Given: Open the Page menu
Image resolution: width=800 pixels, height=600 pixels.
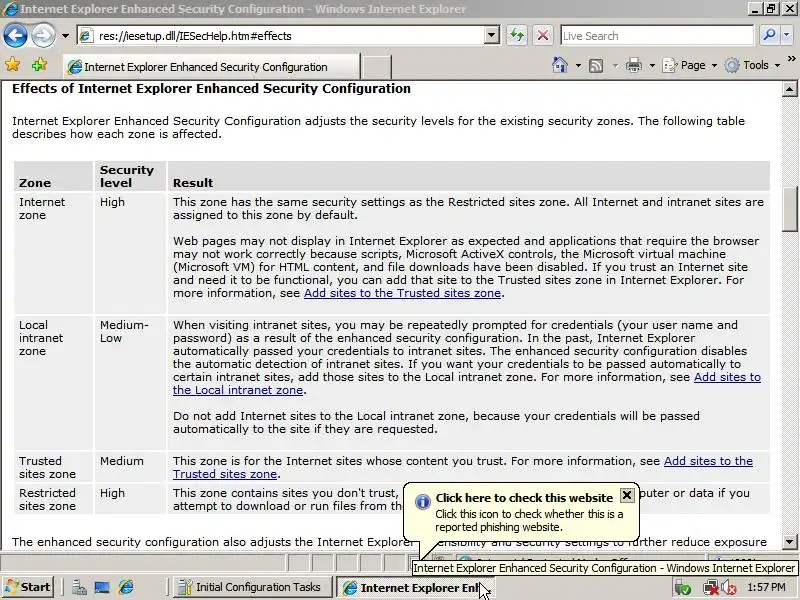Looking at the screenshot, I should coord(689,65).
